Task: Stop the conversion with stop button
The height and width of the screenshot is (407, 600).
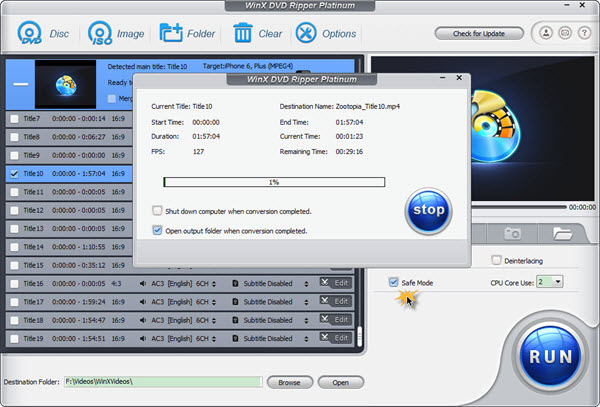Action: click(428, 211)
